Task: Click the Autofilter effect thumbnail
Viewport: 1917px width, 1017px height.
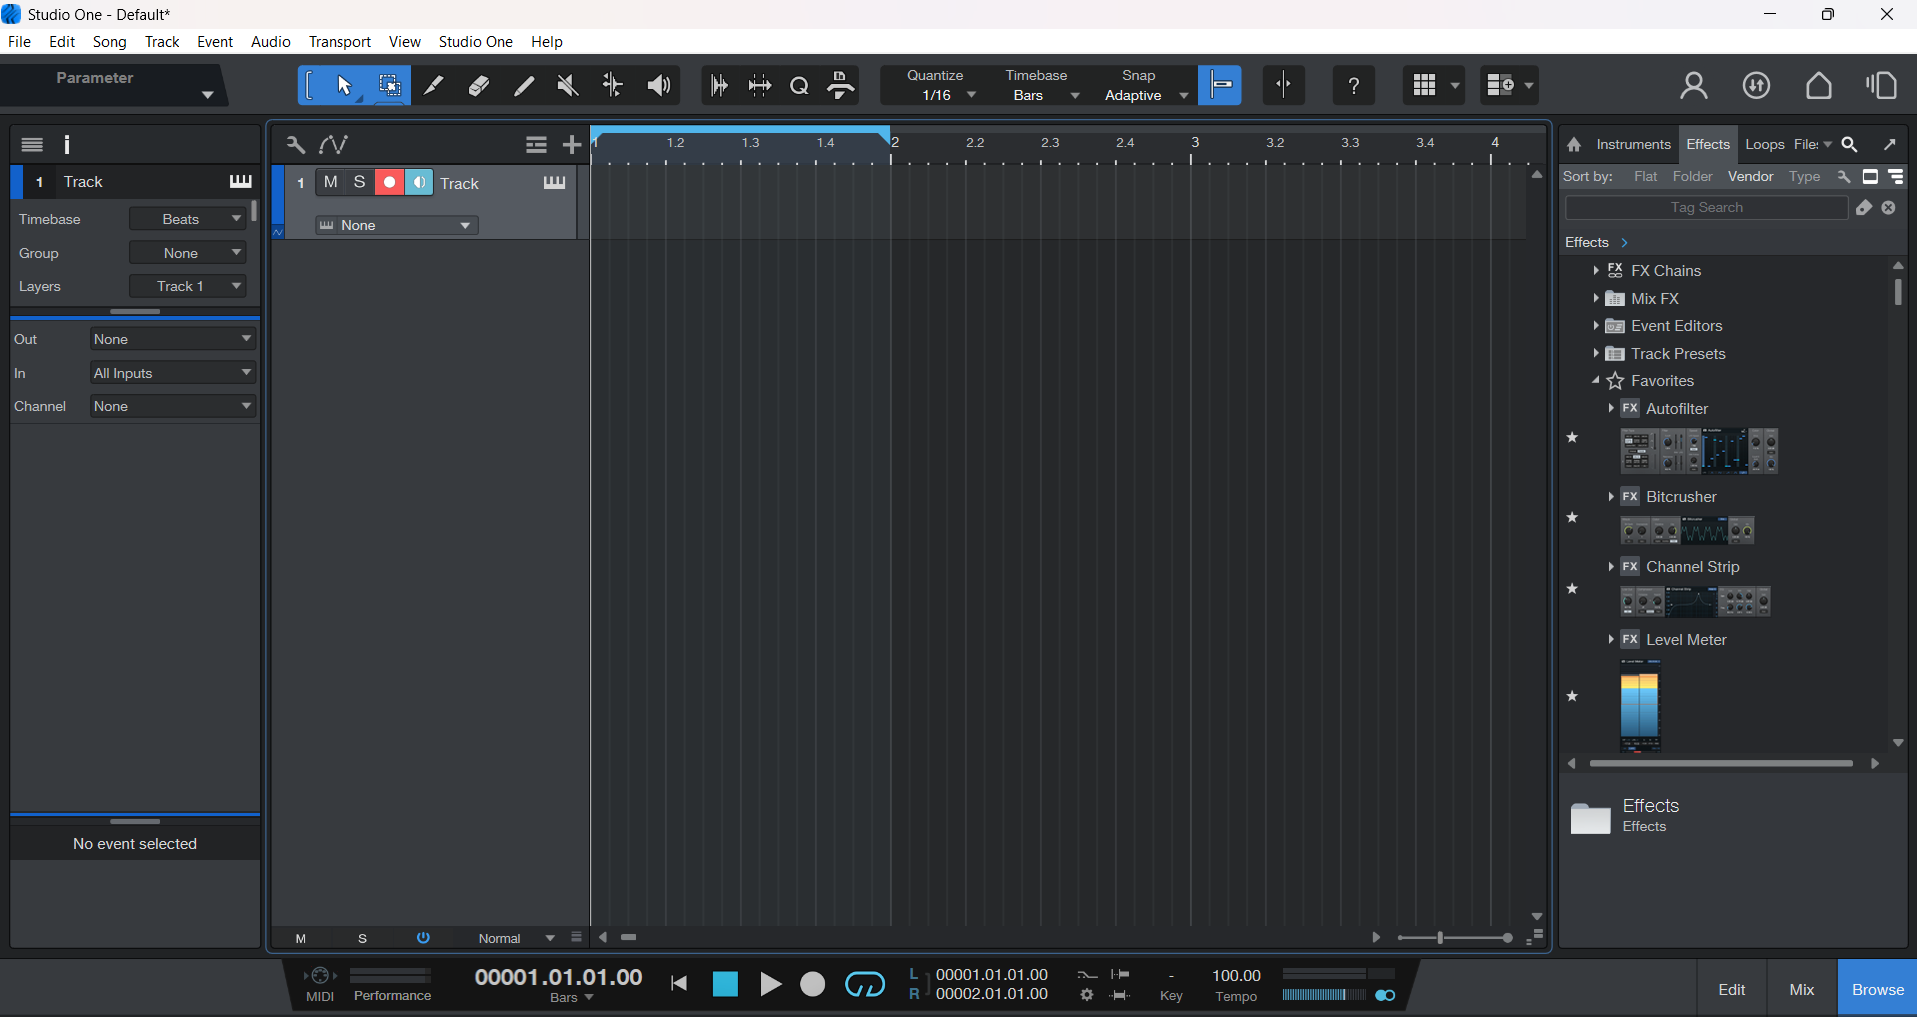Action: (x=1699, y=451)
